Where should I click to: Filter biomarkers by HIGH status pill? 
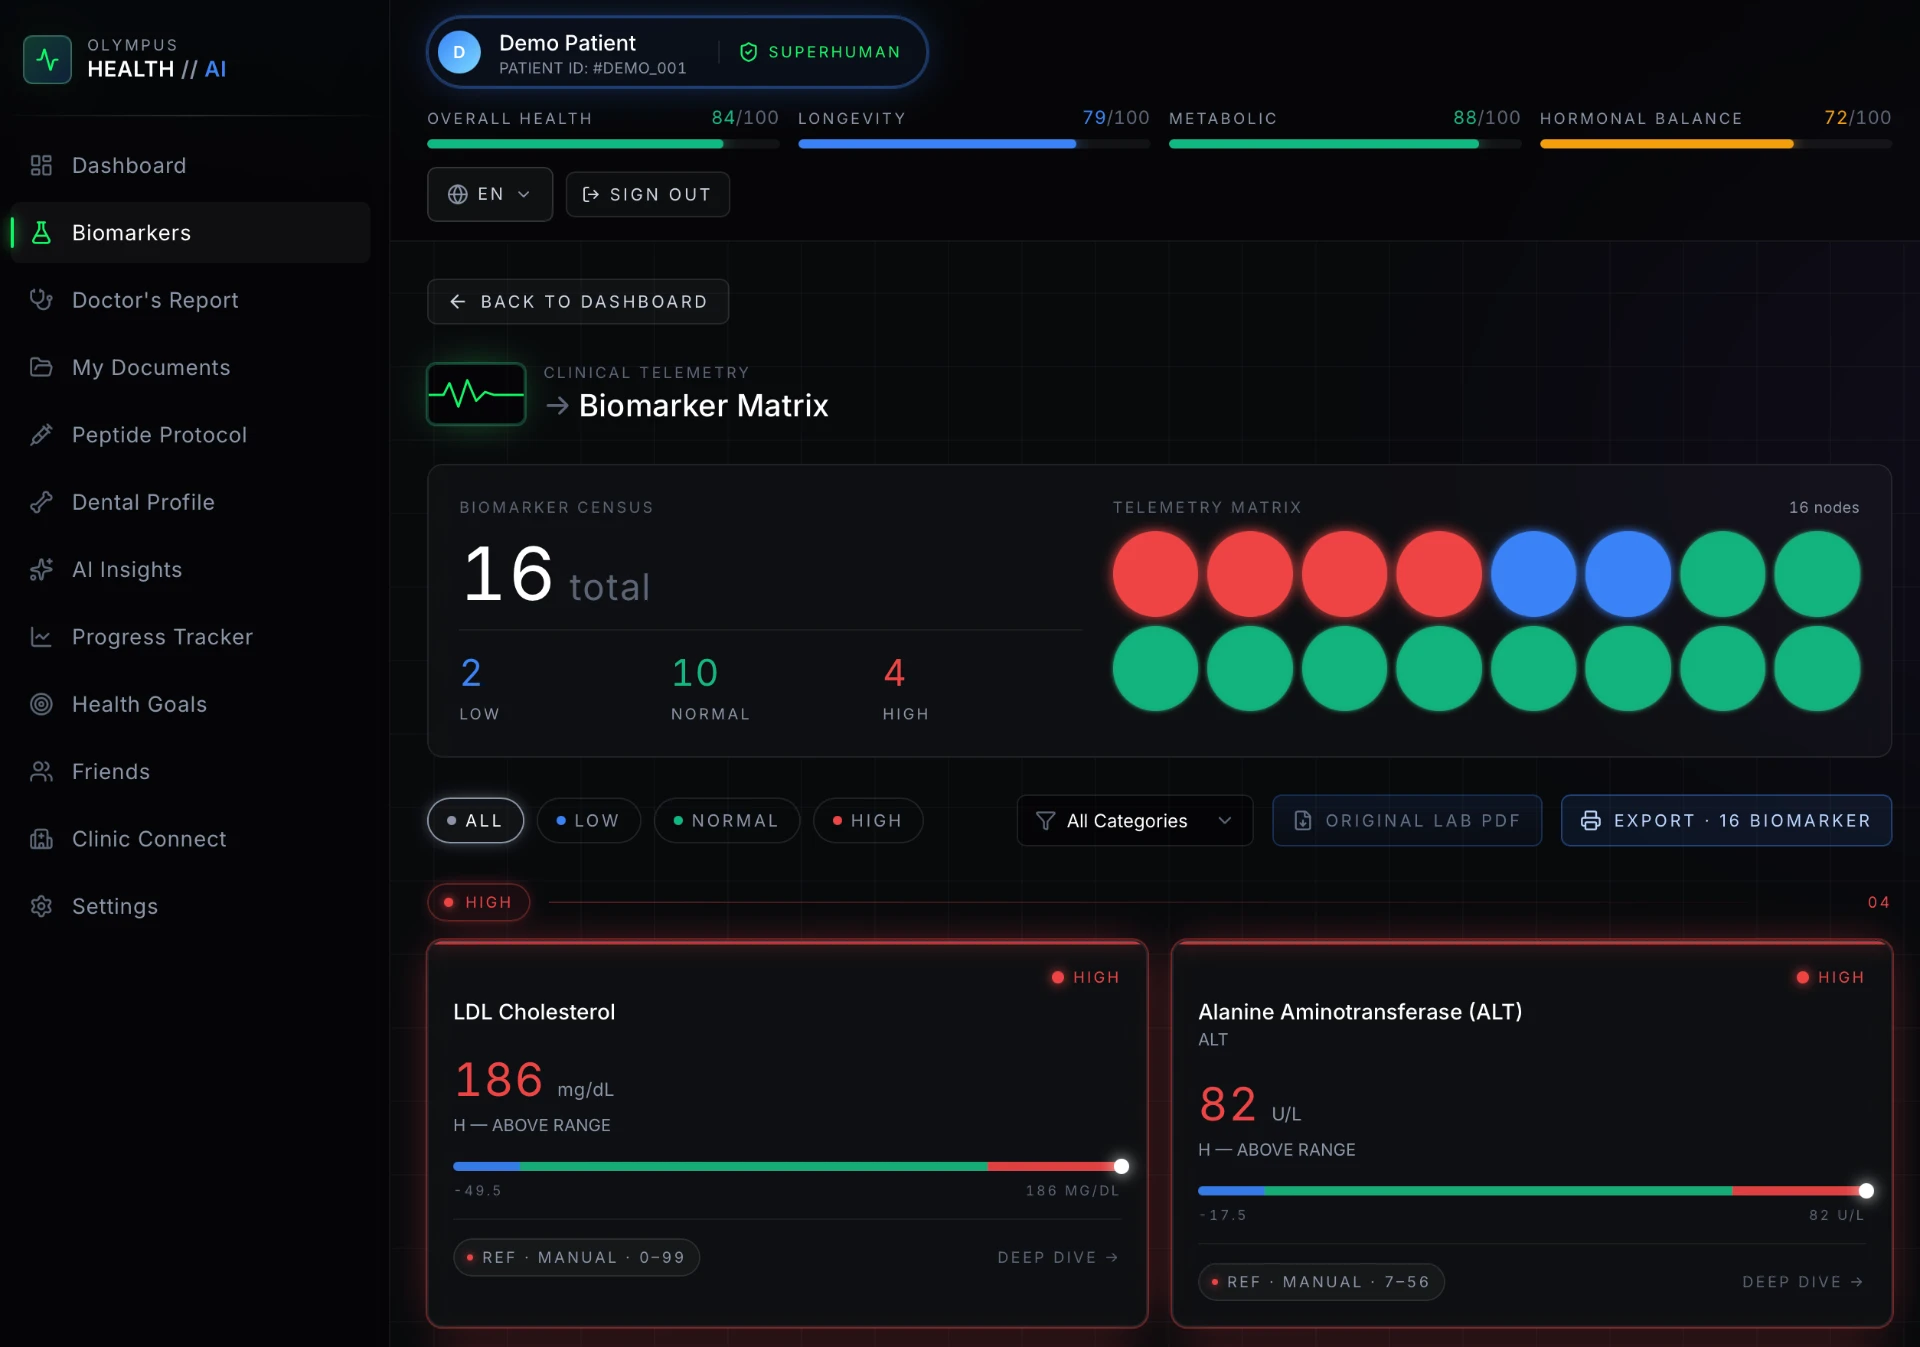click(x=867, y=820)
